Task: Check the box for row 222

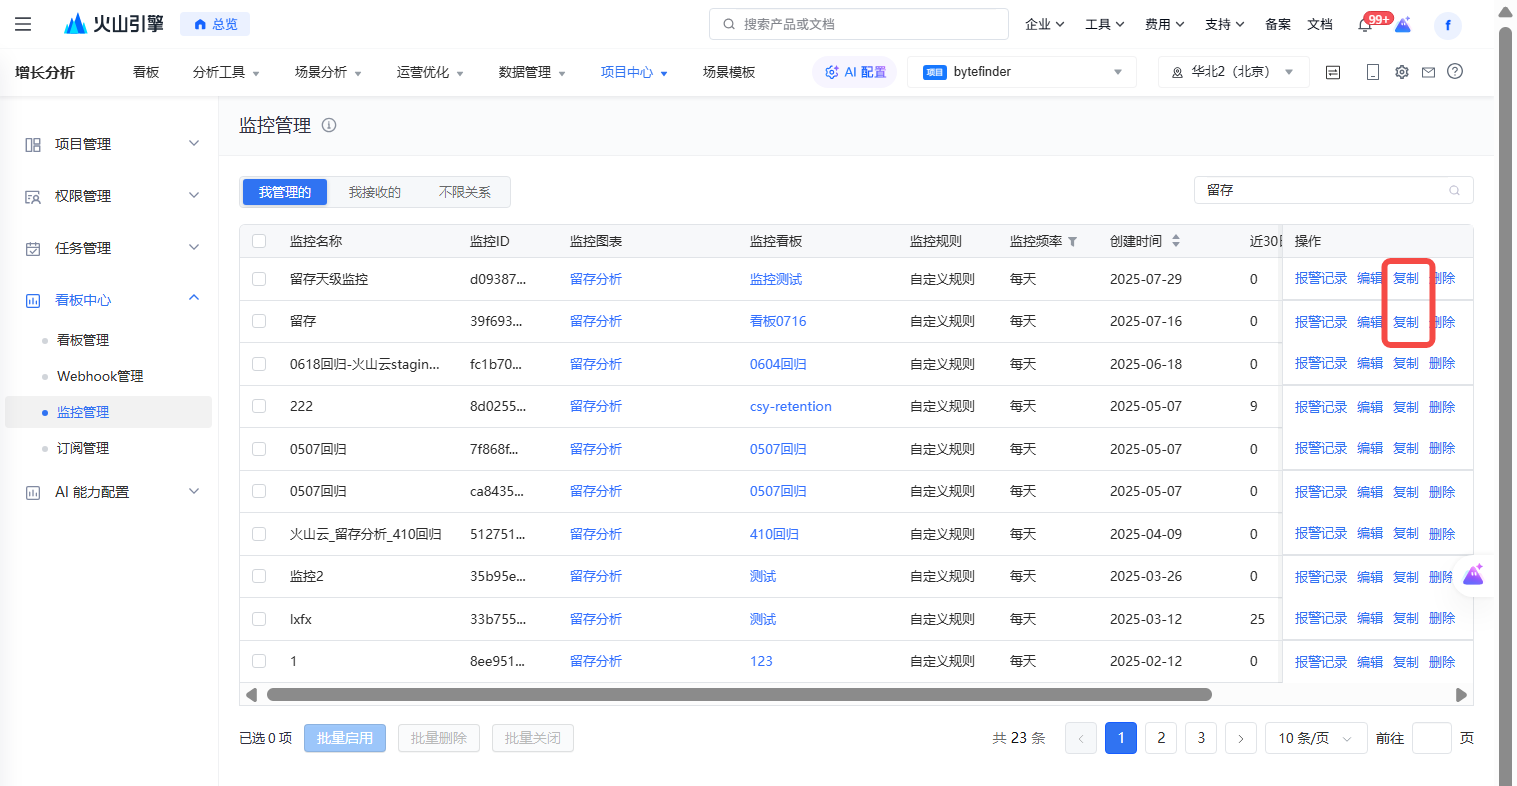Action: [x=259, y=406]
